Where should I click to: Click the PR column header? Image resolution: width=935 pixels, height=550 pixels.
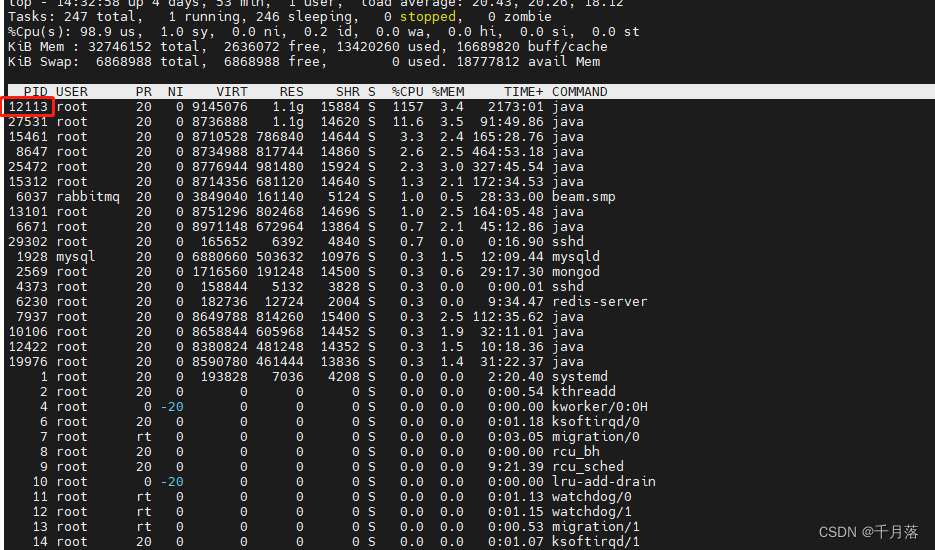click(144, 92)
